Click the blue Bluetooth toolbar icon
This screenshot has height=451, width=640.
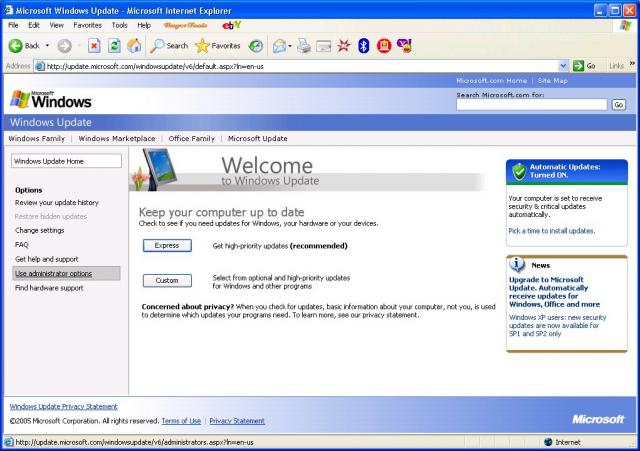point(364,46)
